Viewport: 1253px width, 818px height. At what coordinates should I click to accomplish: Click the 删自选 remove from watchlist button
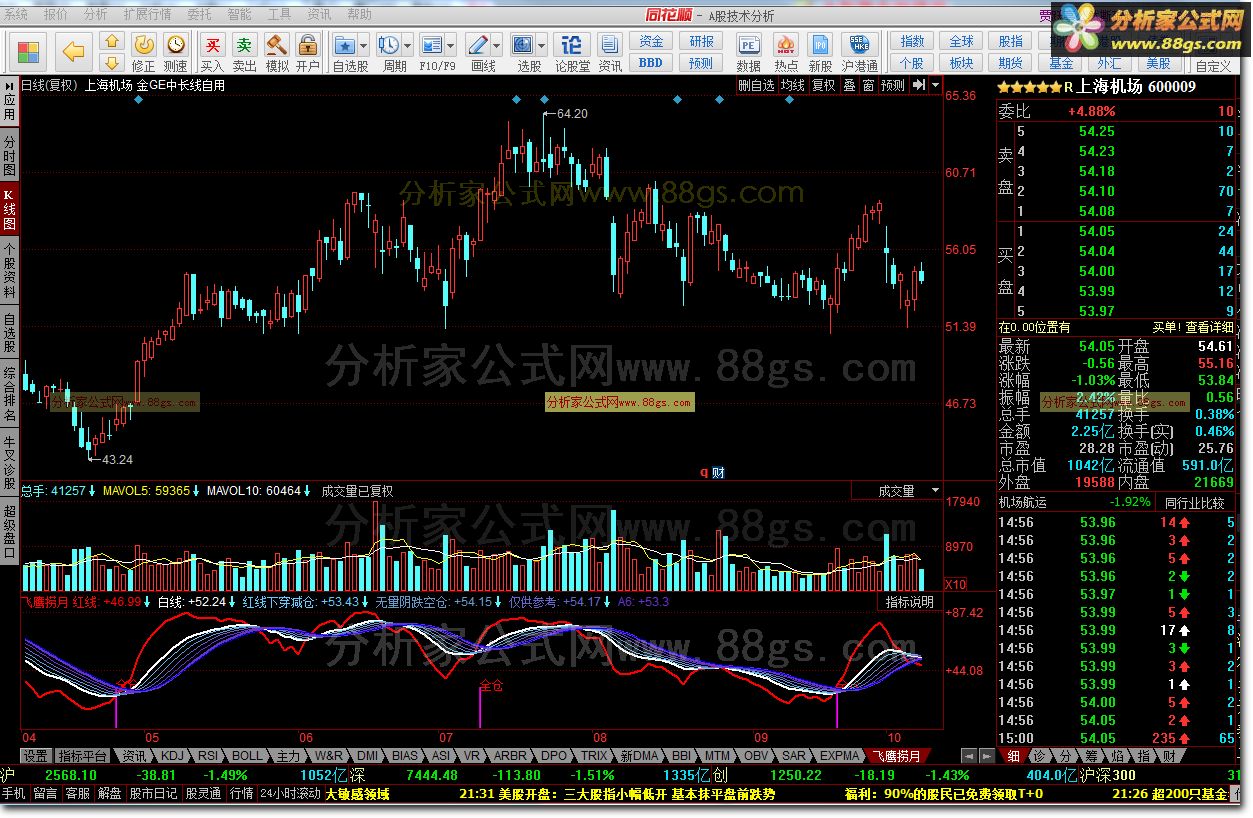click(756, 85)
